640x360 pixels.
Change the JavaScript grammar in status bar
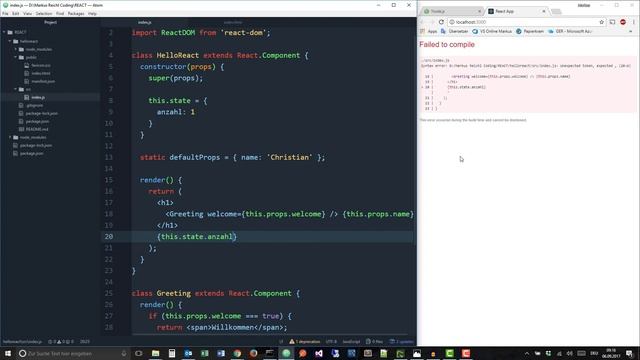click(351, 342)
